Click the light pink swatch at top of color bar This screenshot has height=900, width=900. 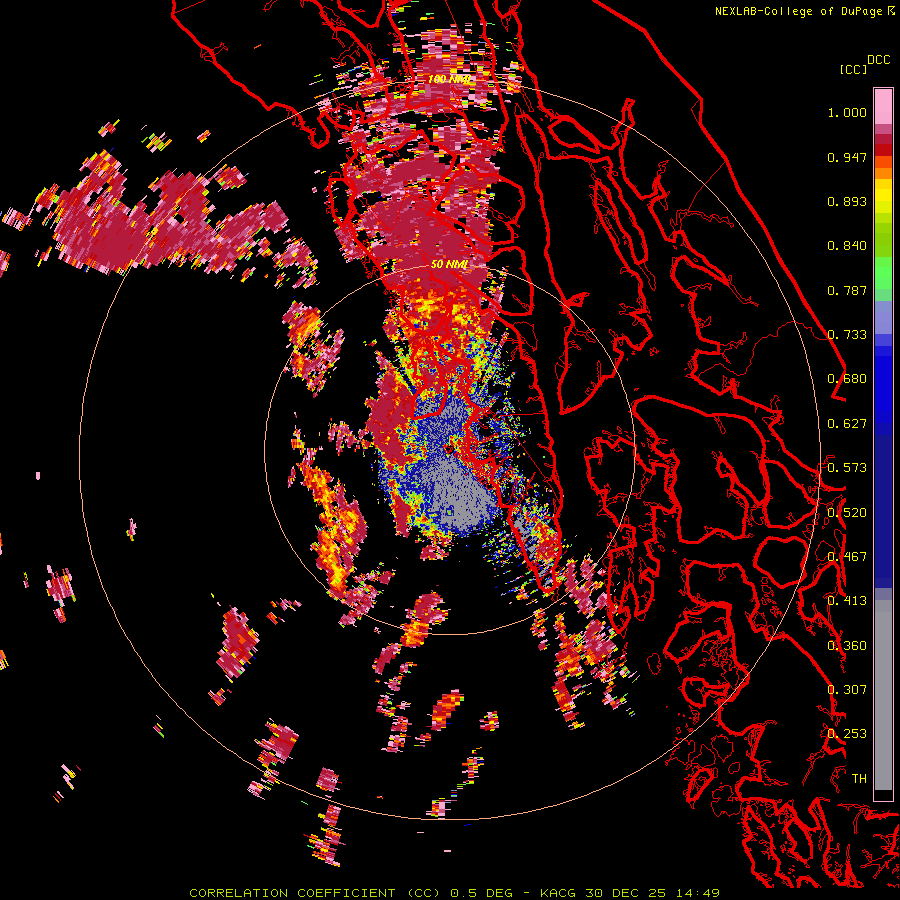883,107
